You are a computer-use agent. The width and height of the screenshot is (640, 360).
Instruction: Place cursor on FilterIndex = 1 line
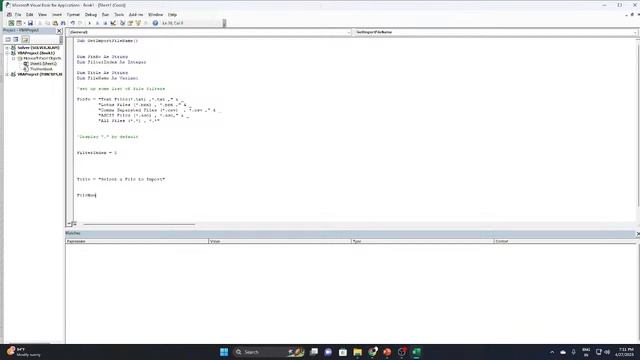coord(97,153)
